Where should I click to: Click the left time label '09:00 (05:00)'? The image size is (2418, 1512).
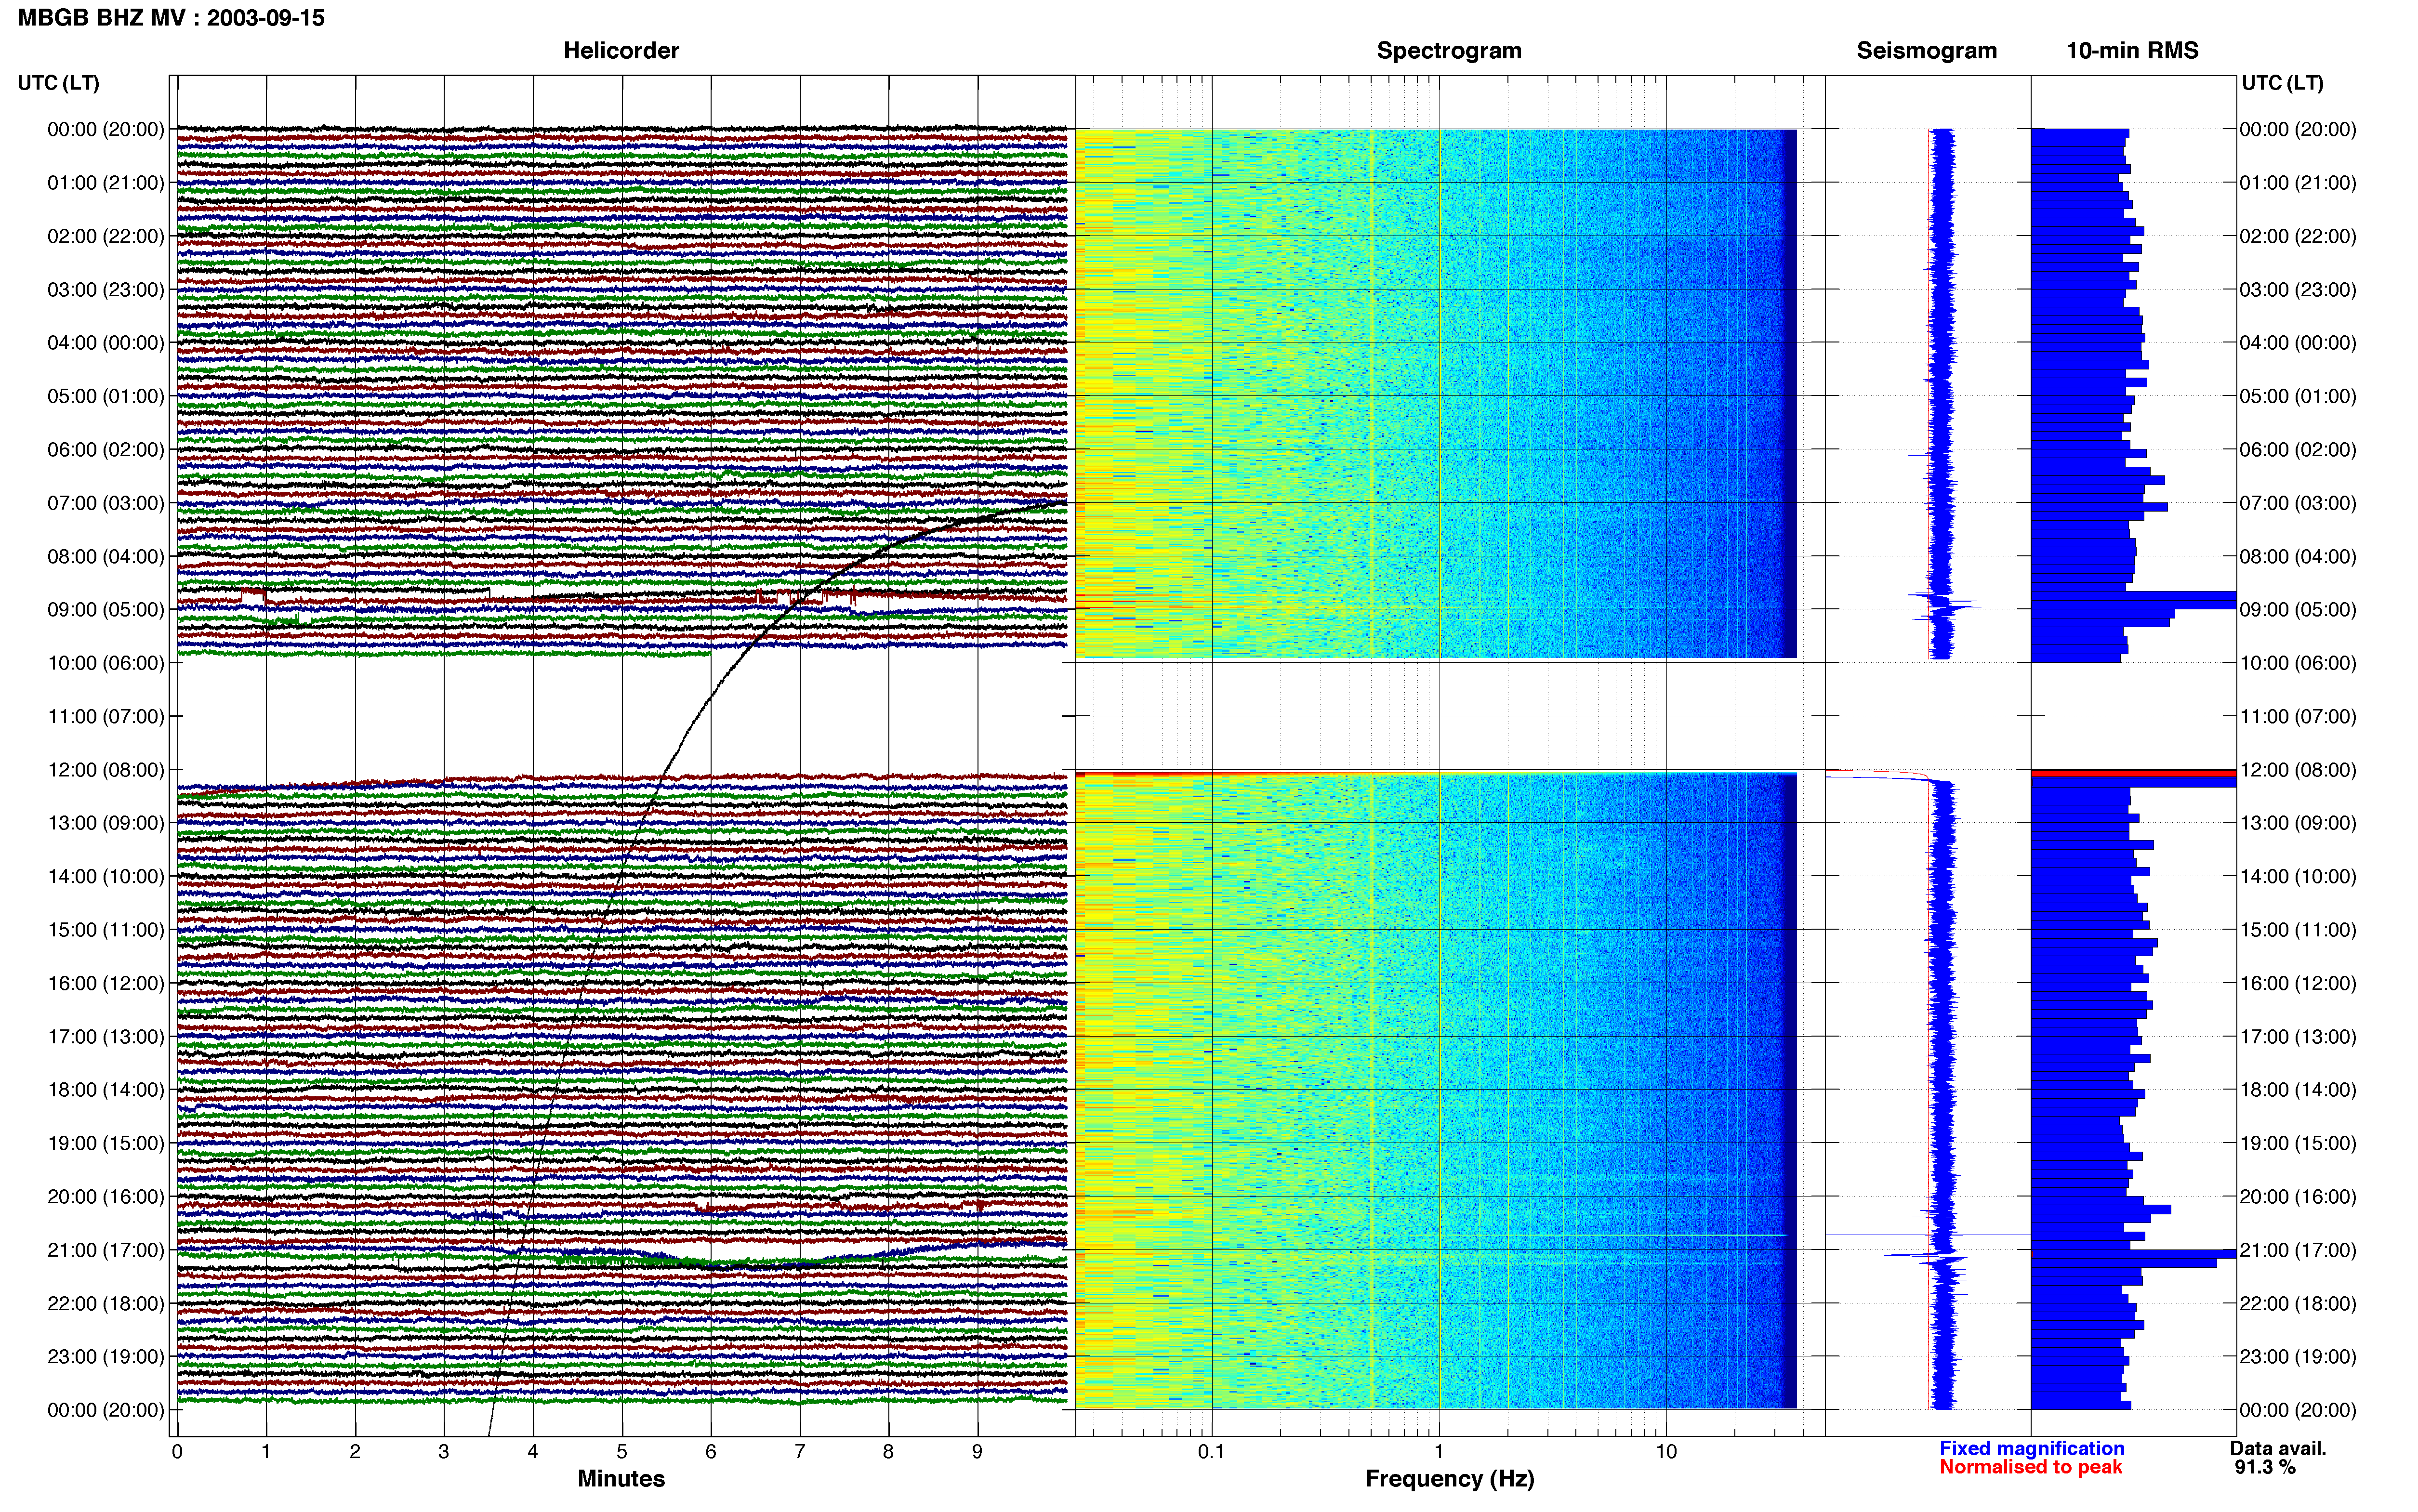pyautogui.click(x=106, y=610)
